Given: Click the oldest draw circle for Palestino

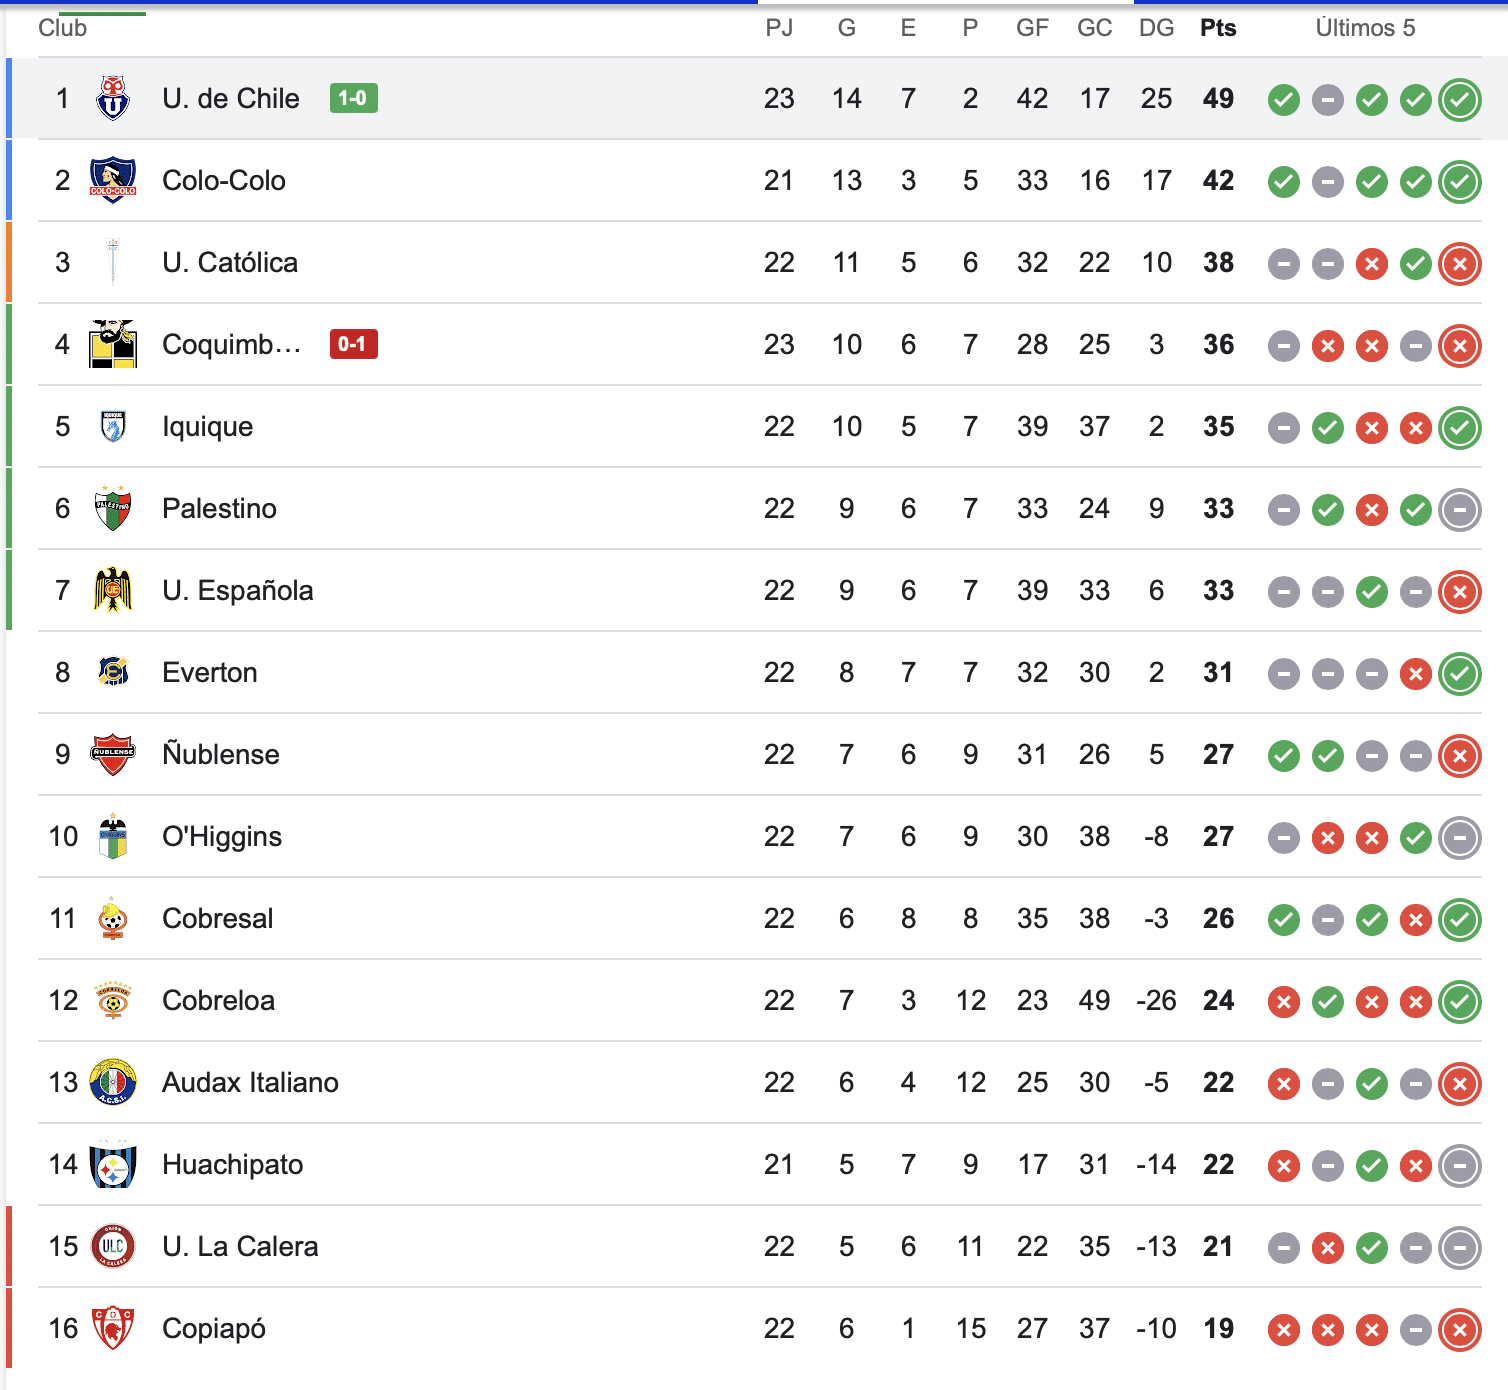Looking at the screenshot, I should 1284,509.
